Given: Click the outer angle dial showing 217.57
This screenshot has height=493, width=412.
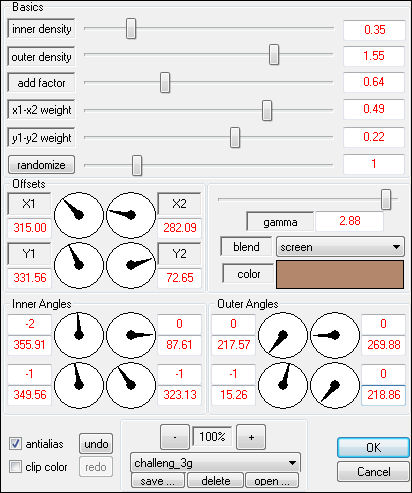Looking at the screenshot, I should point(283,335).
